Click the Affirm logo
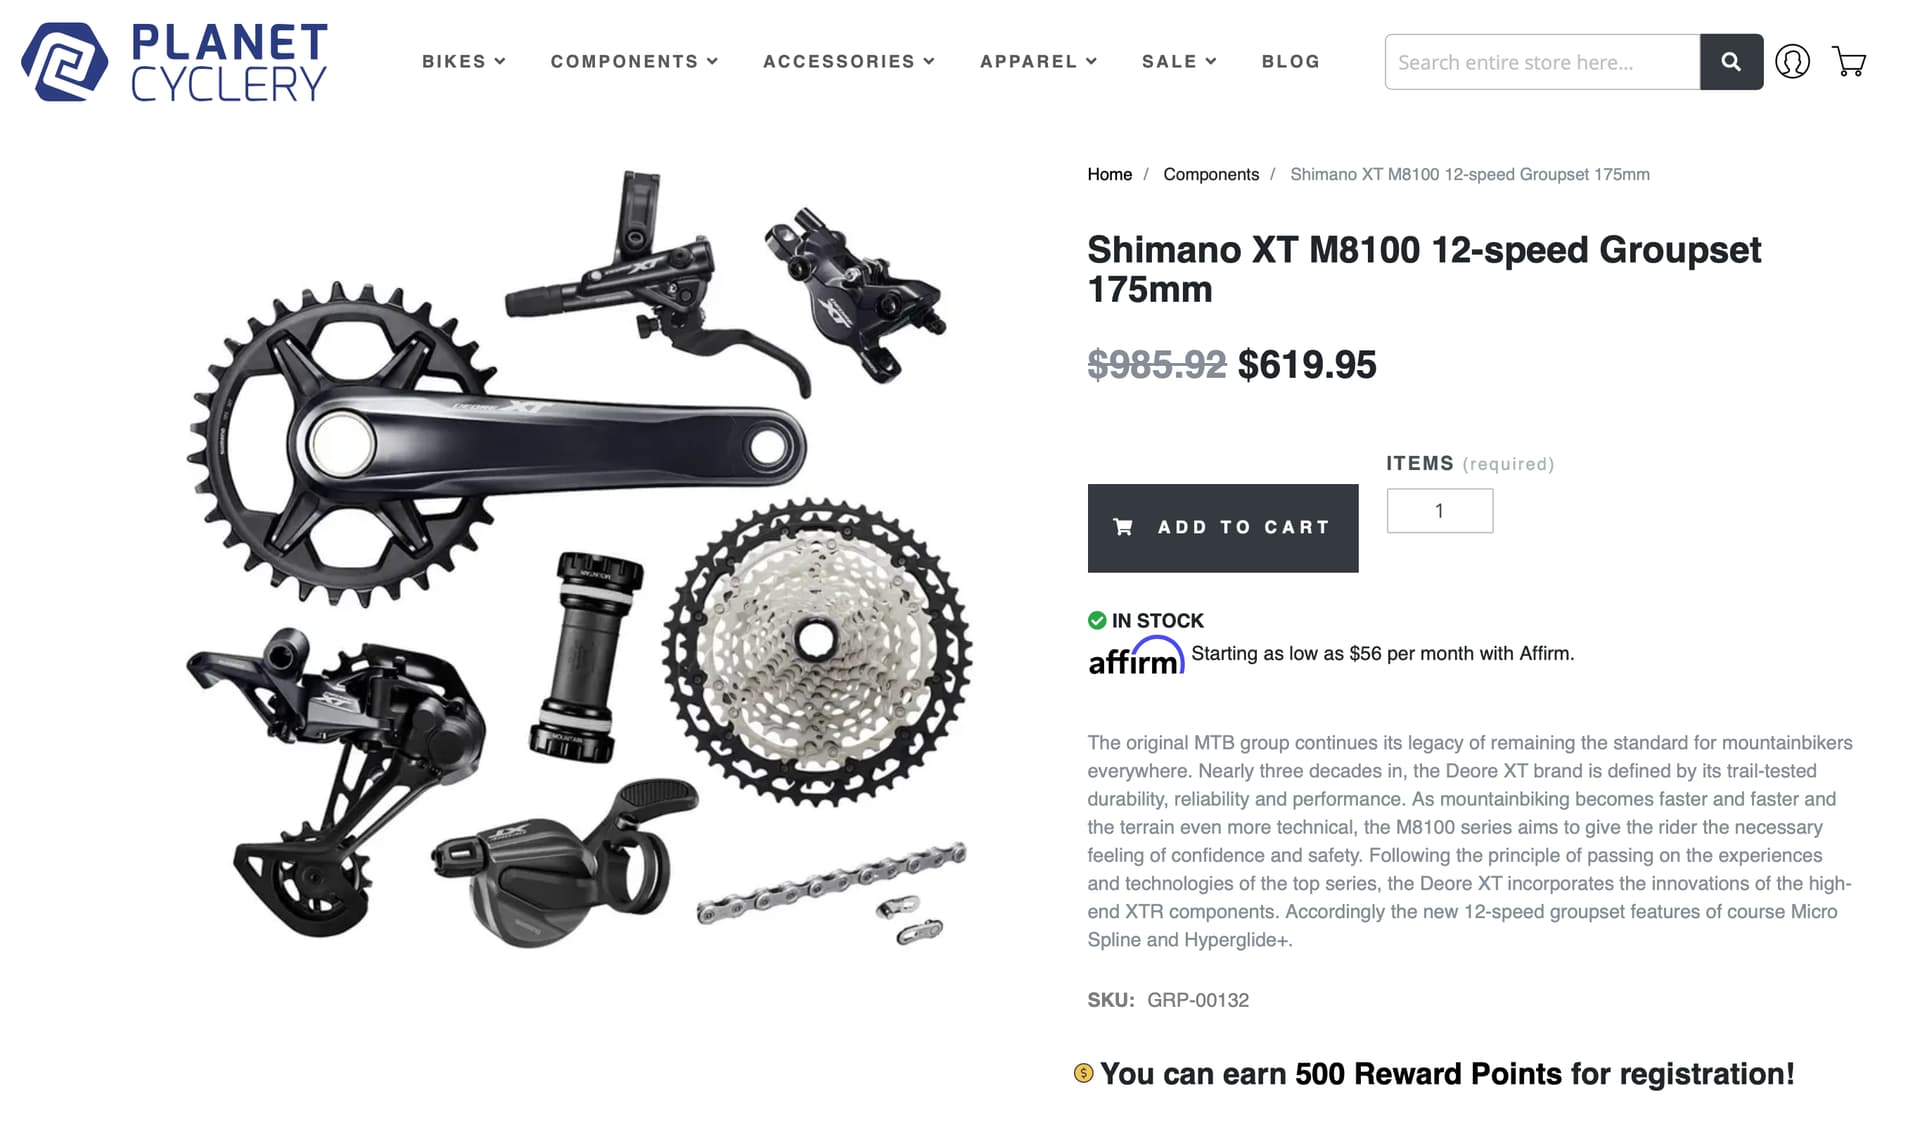1920x1137 pixels. coord(1136,656)
